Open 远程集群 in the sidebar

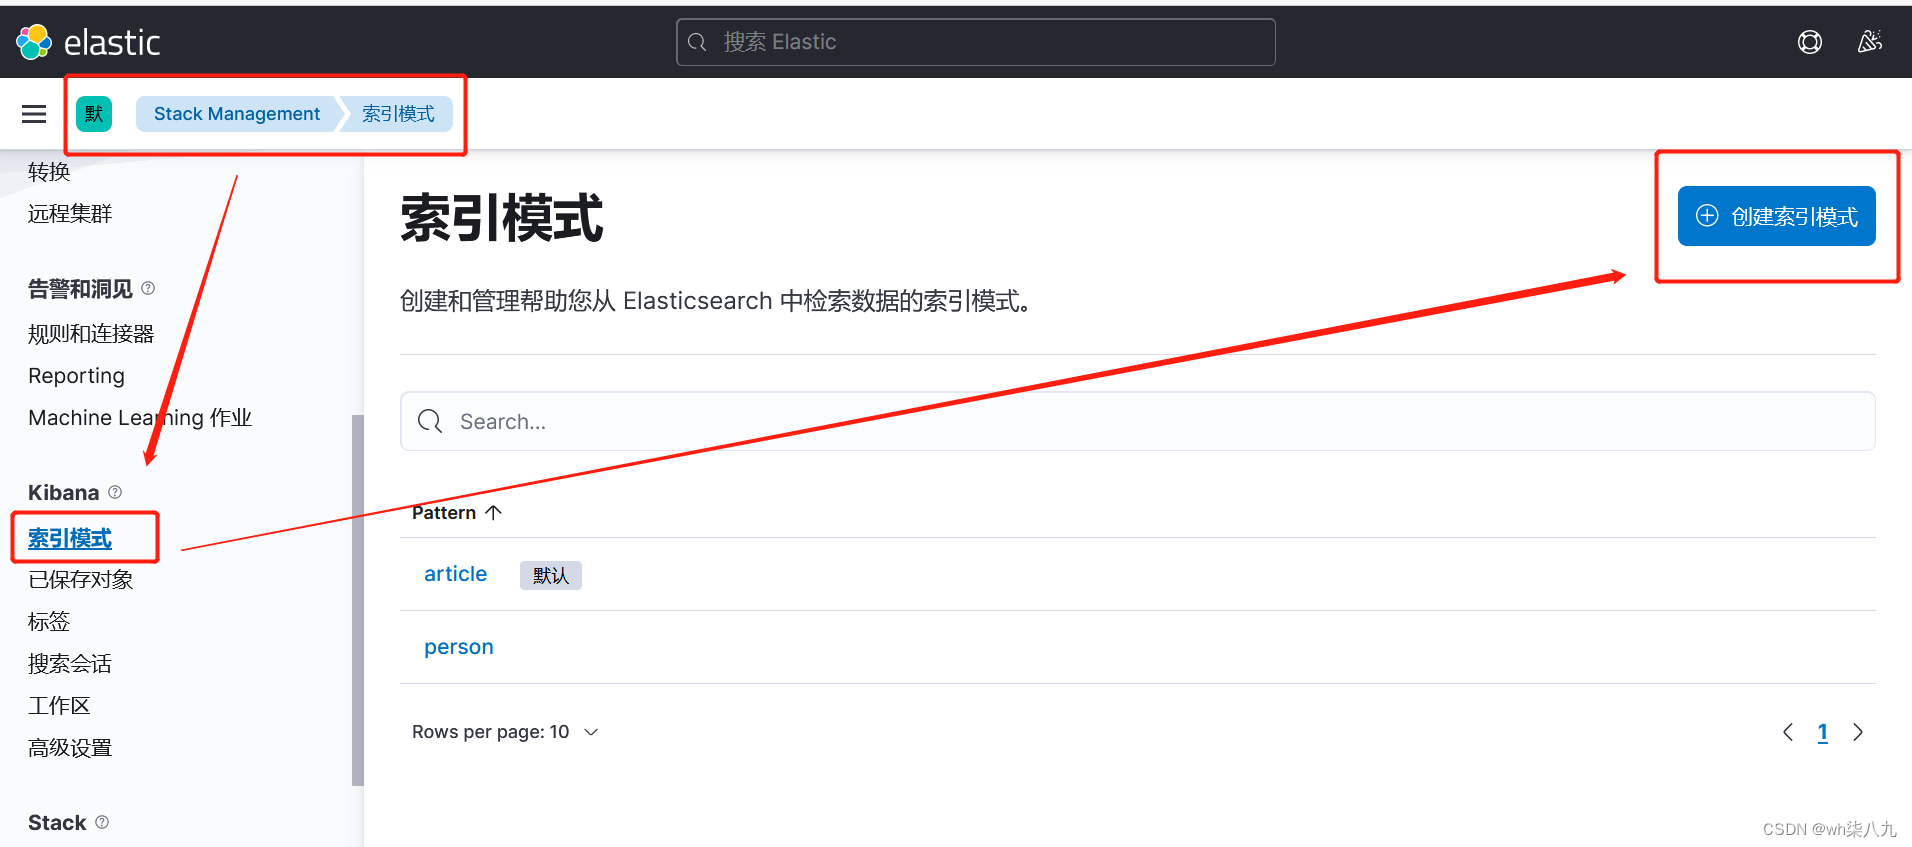(70, 214)
